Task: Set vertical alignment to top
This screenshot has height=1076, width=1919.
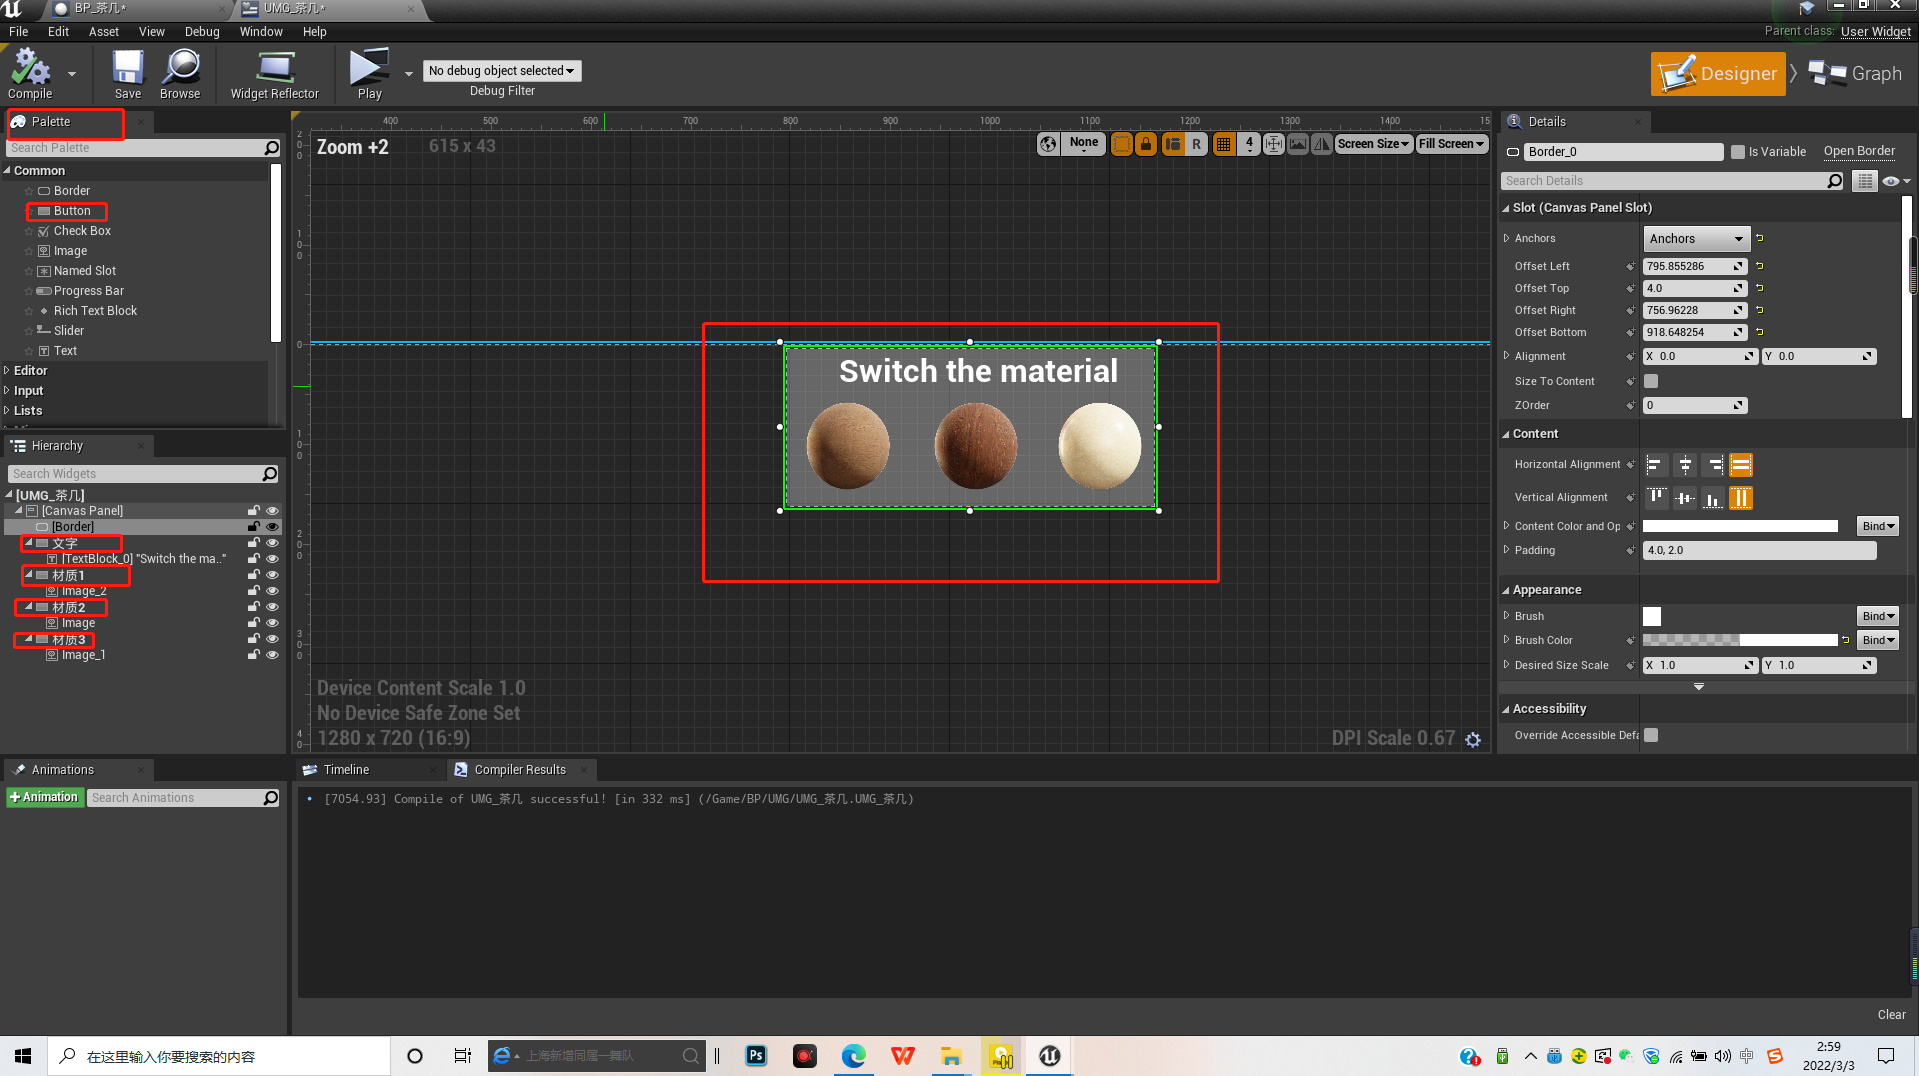Action: (x=1656, y=498)
